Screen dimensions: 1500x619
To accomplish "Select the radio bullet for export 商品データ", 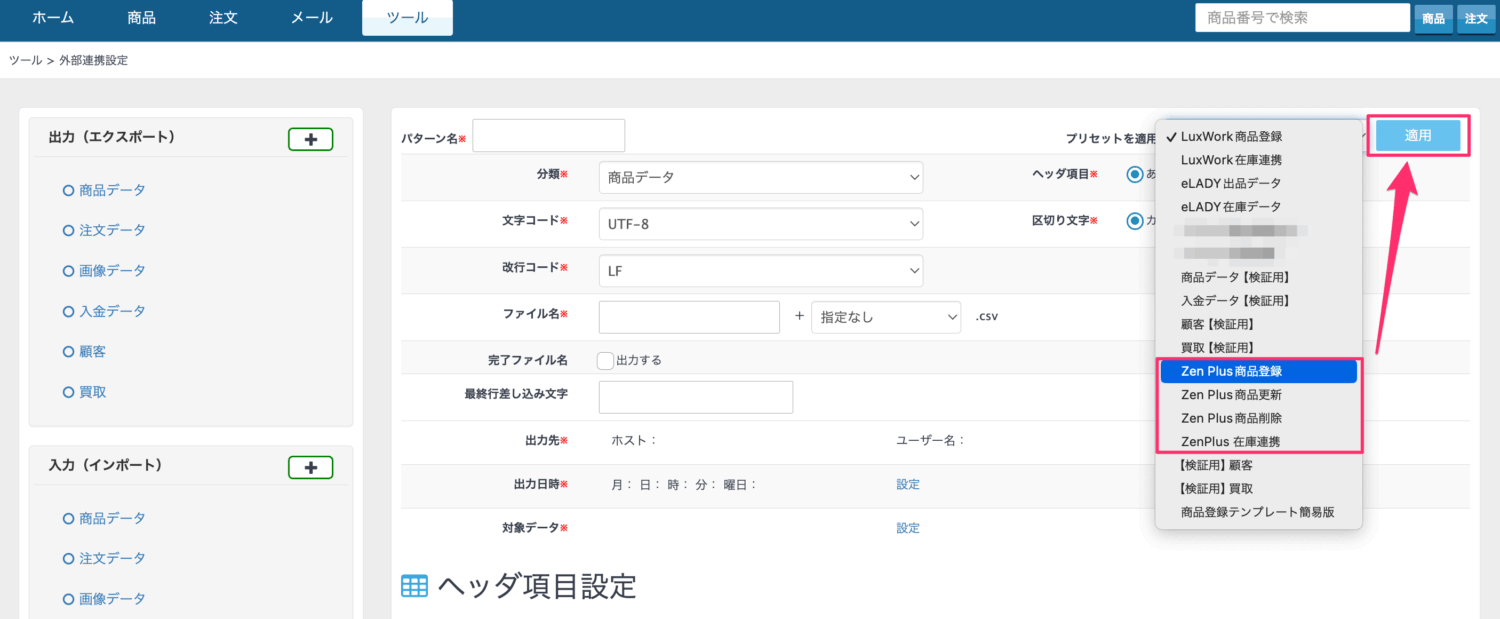I will pos(68,190).
